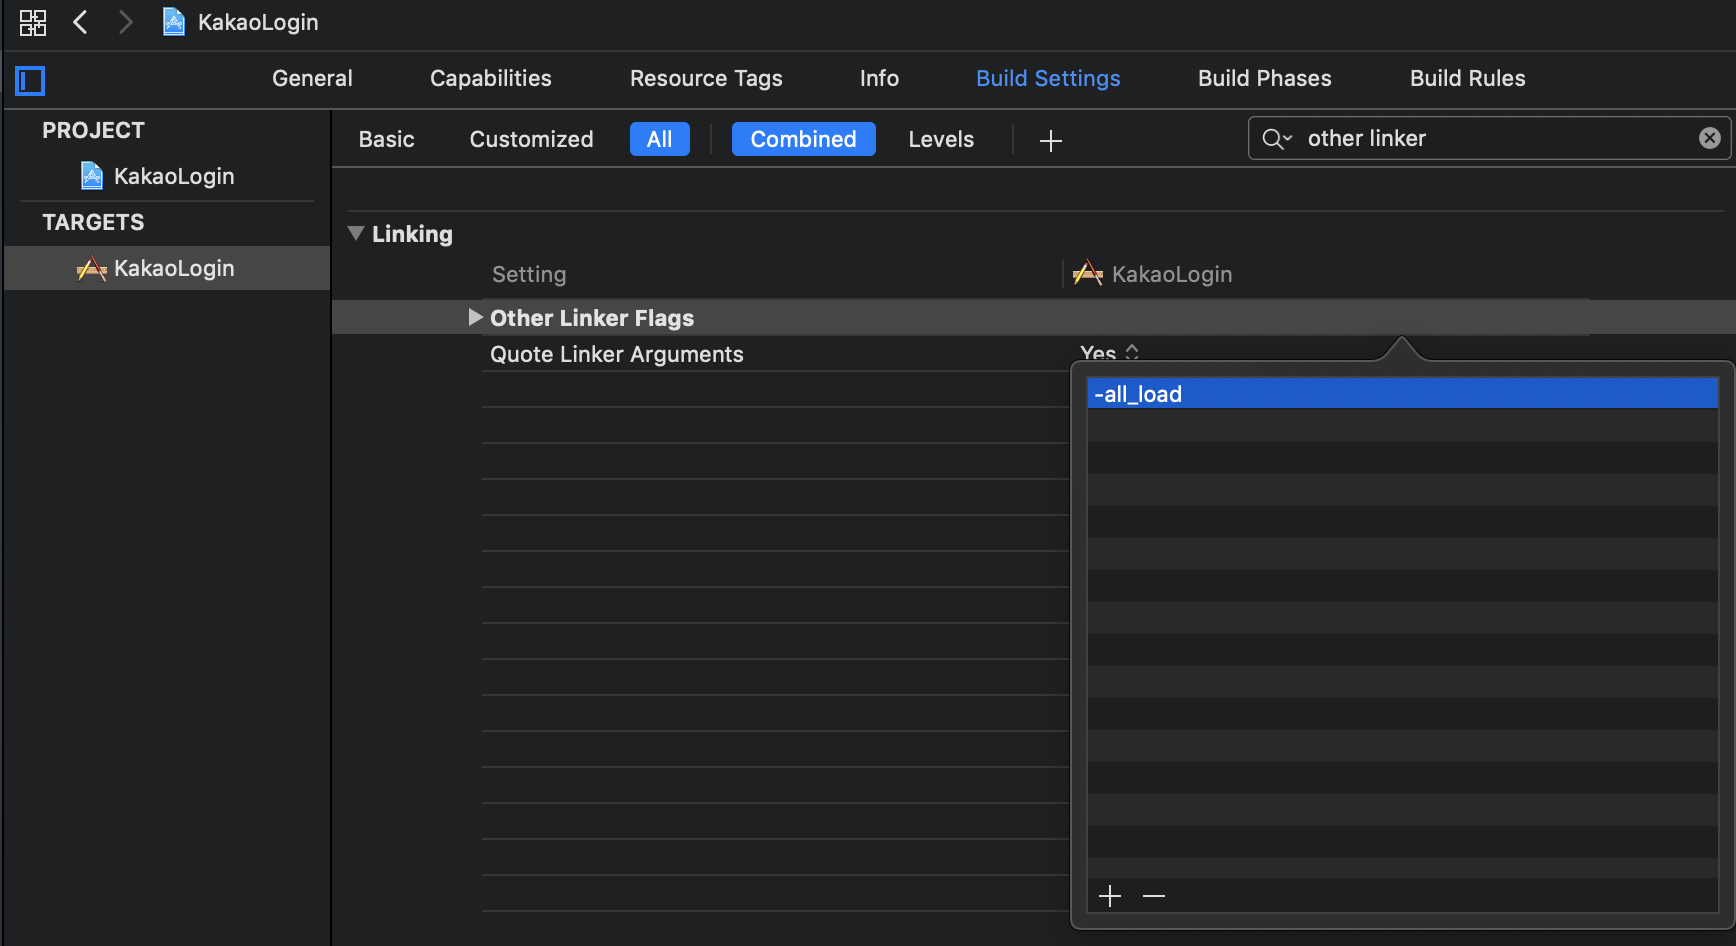Select the All settings filter
This screenshot has height=946, width=1736.
tap(660, 139)
